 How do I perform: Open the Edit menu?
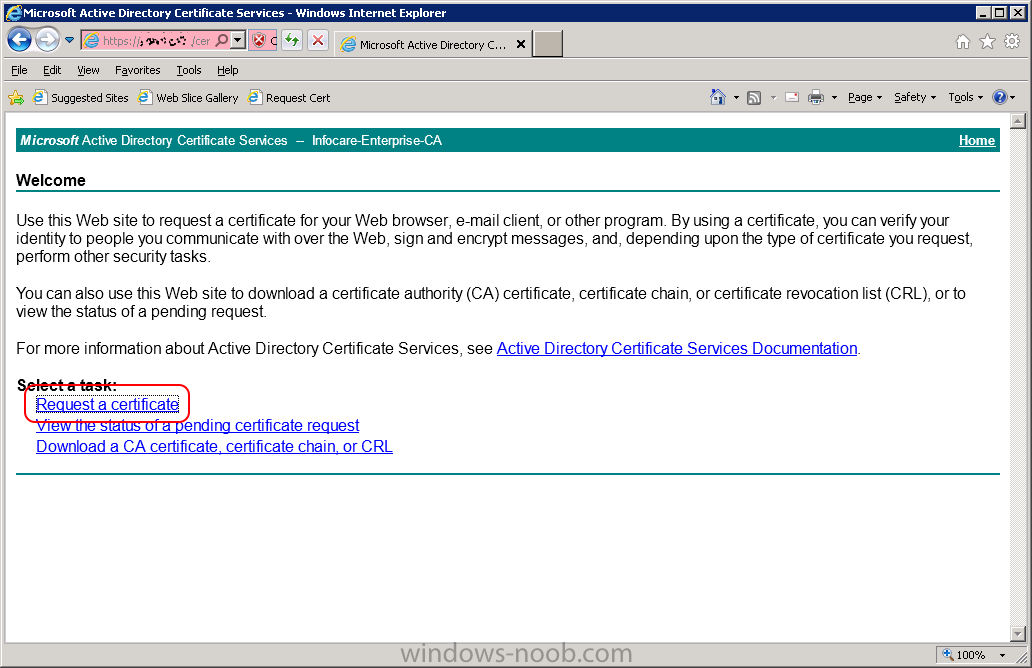(52, 70)
